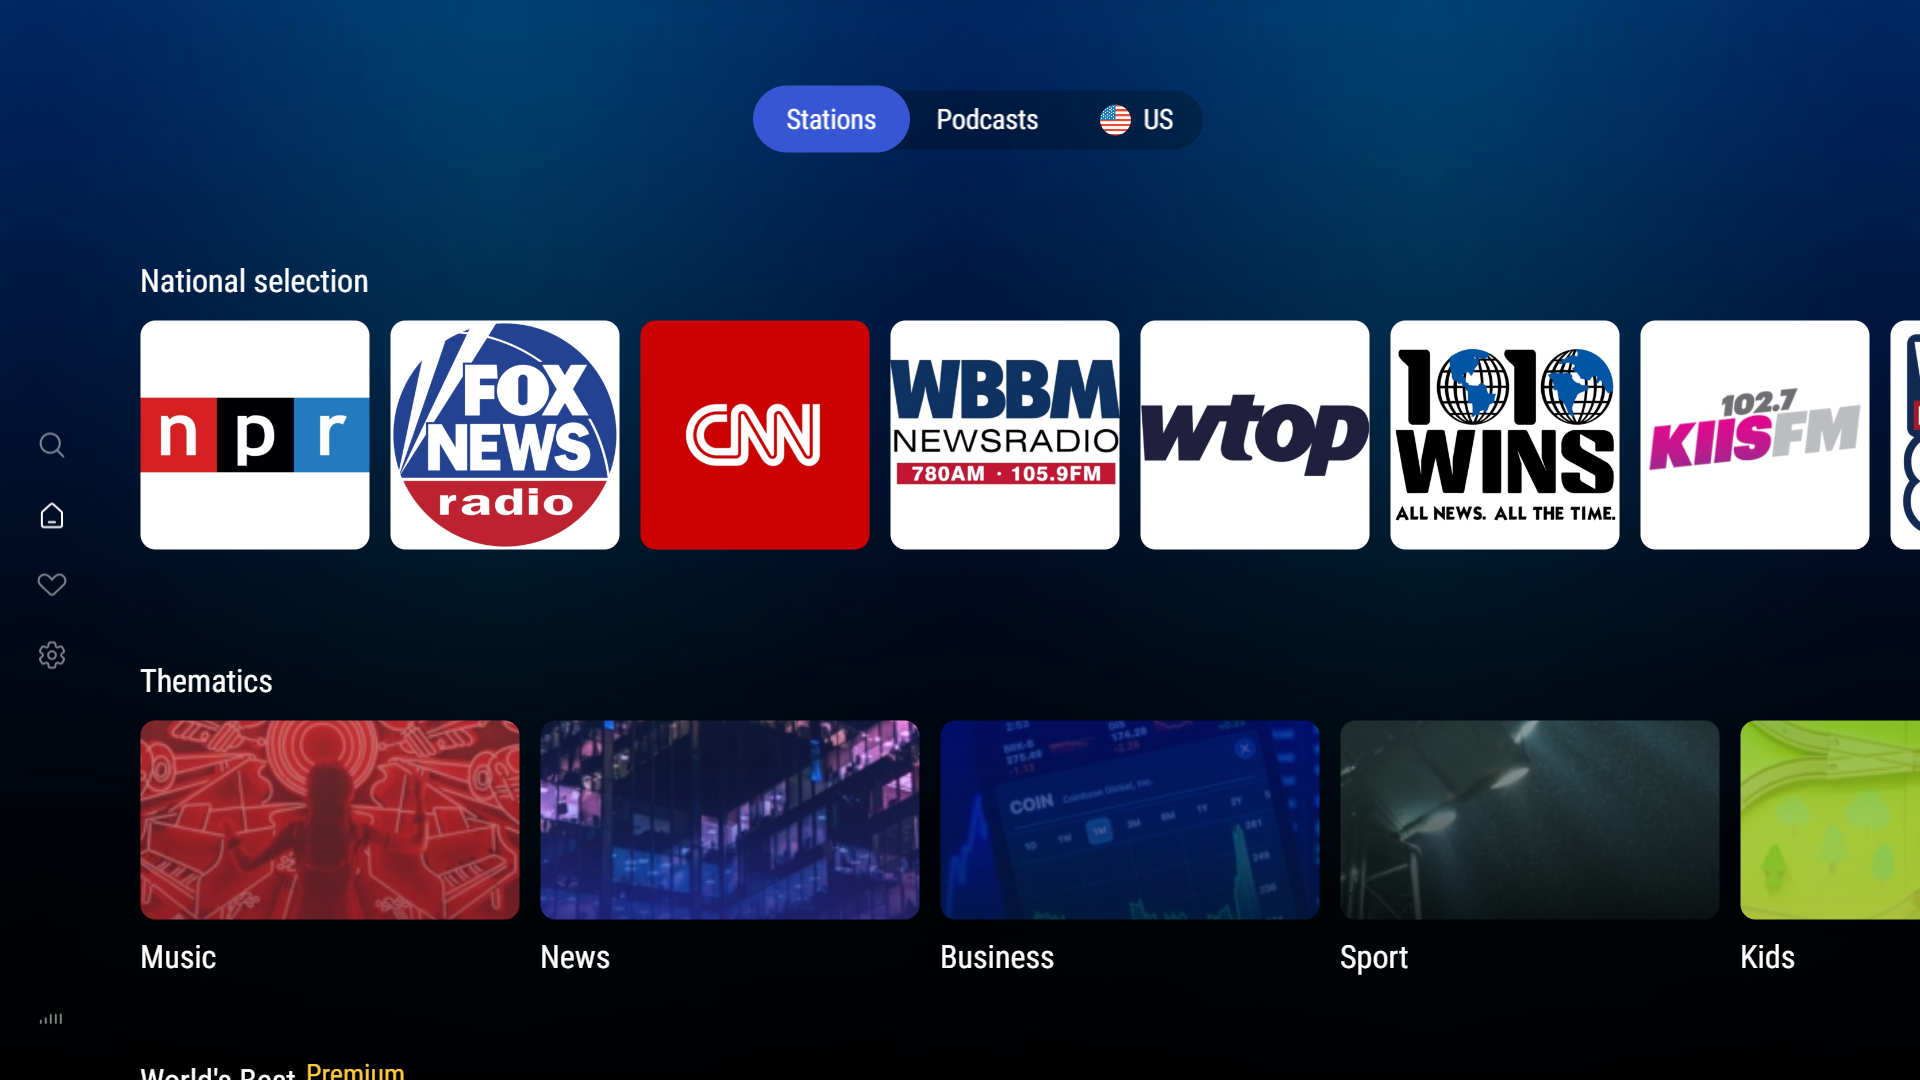Open settings gear icon
Image resolution: width=1920 pixels, height=1080 pixels.
point(52,655)
